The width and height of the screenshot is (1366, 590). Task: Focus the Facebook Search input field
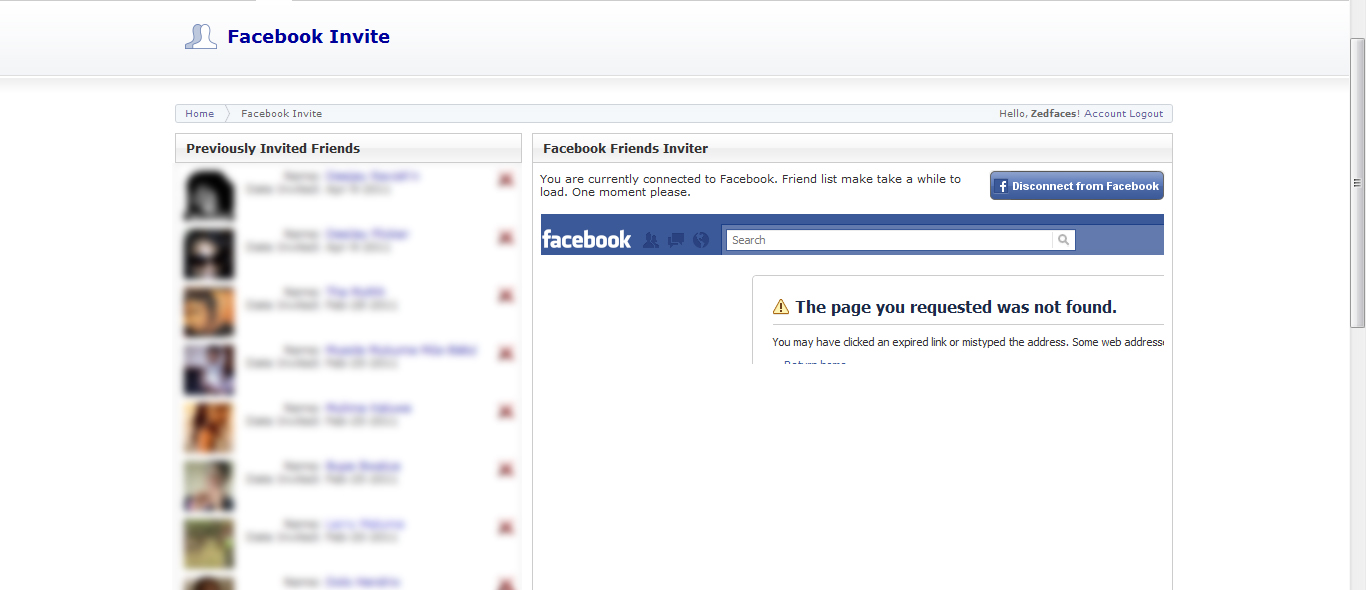(889, 240)
